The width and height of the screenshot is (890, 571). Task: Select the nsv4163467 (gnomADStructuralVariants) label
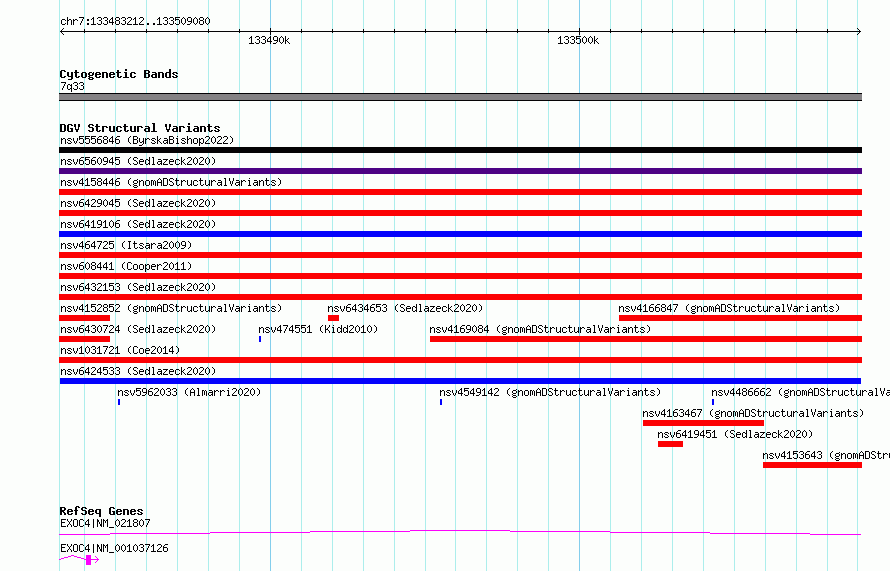(753, 413)
